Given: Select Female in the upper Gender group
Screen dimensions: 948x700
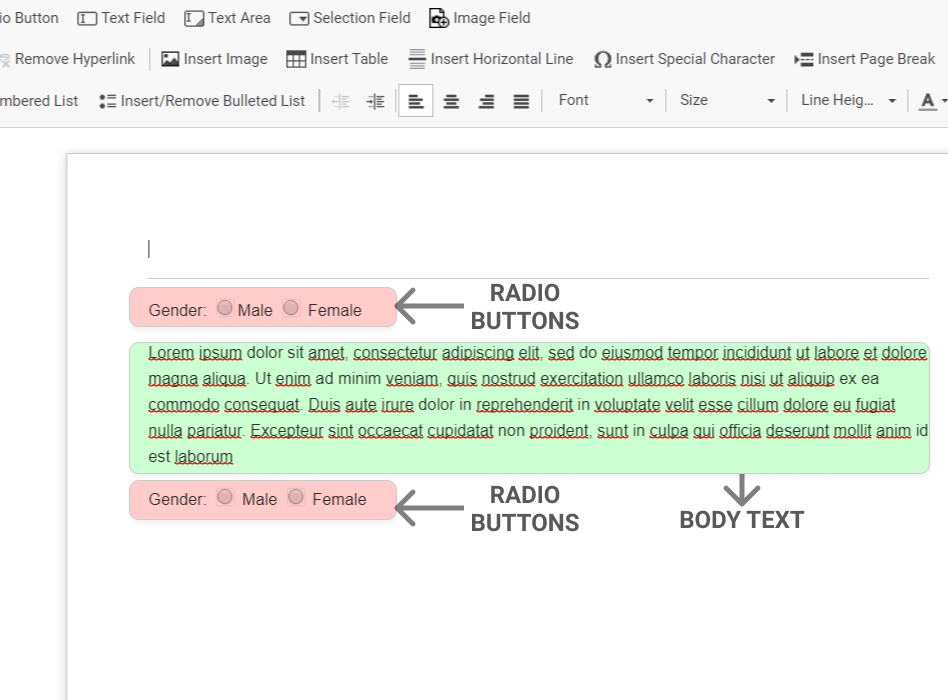Looking at the screenshot, I should tap(291, 308).
